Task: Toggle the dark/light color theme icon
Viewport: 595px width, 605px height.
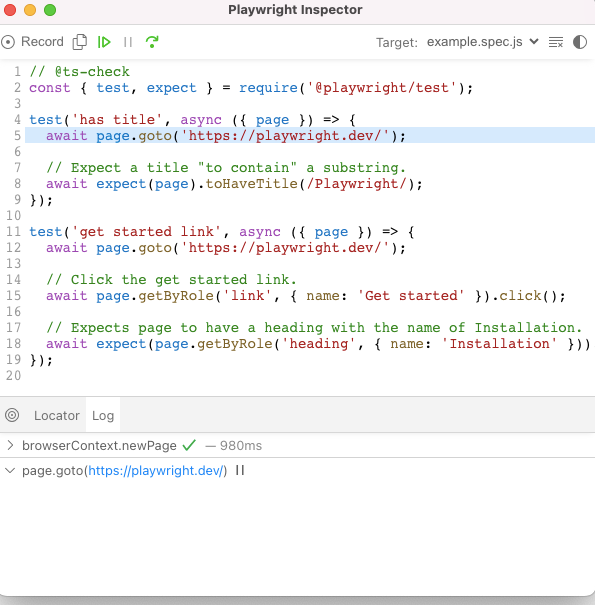Action: (x=580, y=42)
